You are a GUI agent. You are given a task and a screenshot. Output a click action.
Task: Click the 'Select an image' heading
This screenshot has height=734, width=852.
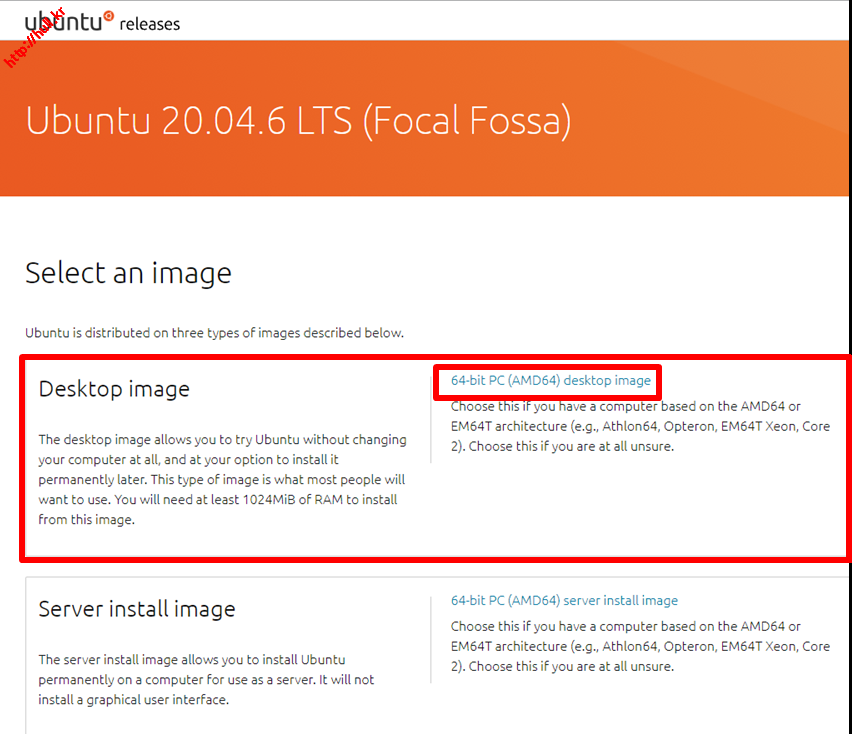tap(128, 273)
